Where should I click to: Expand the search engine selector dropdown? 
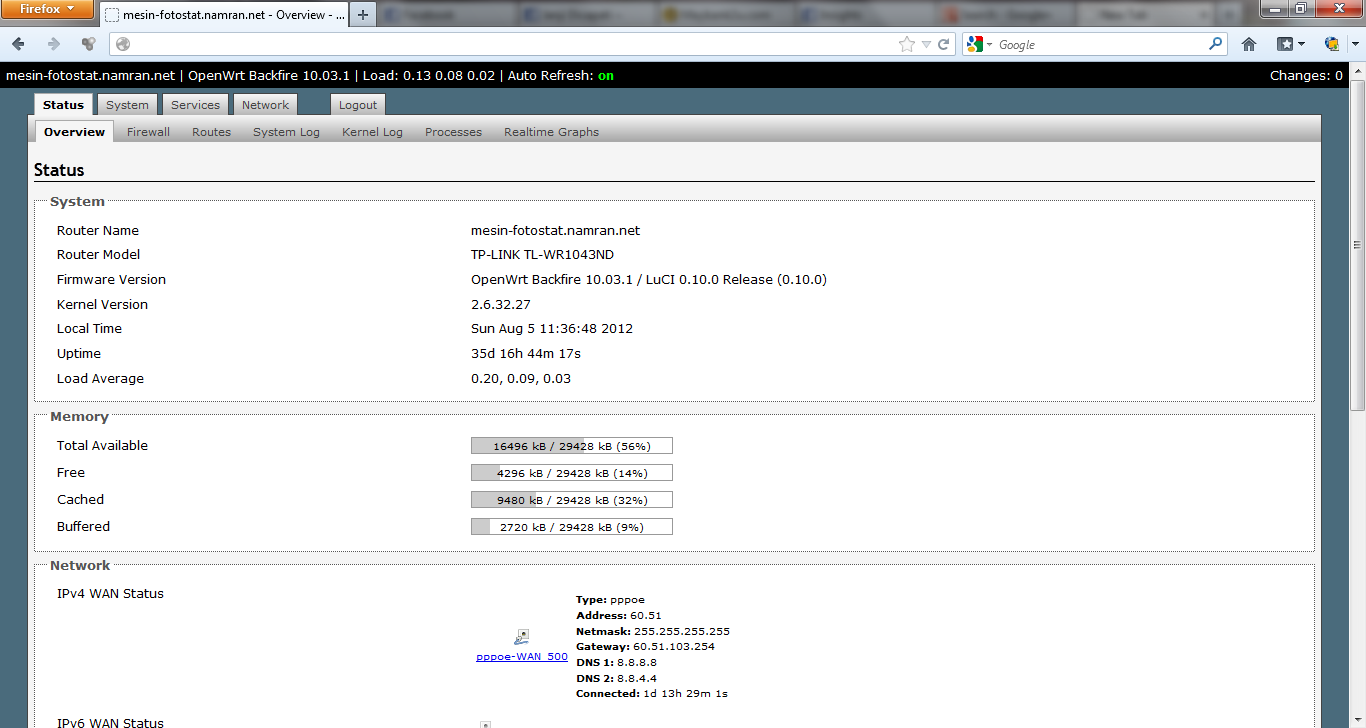[x=979, y=44]
